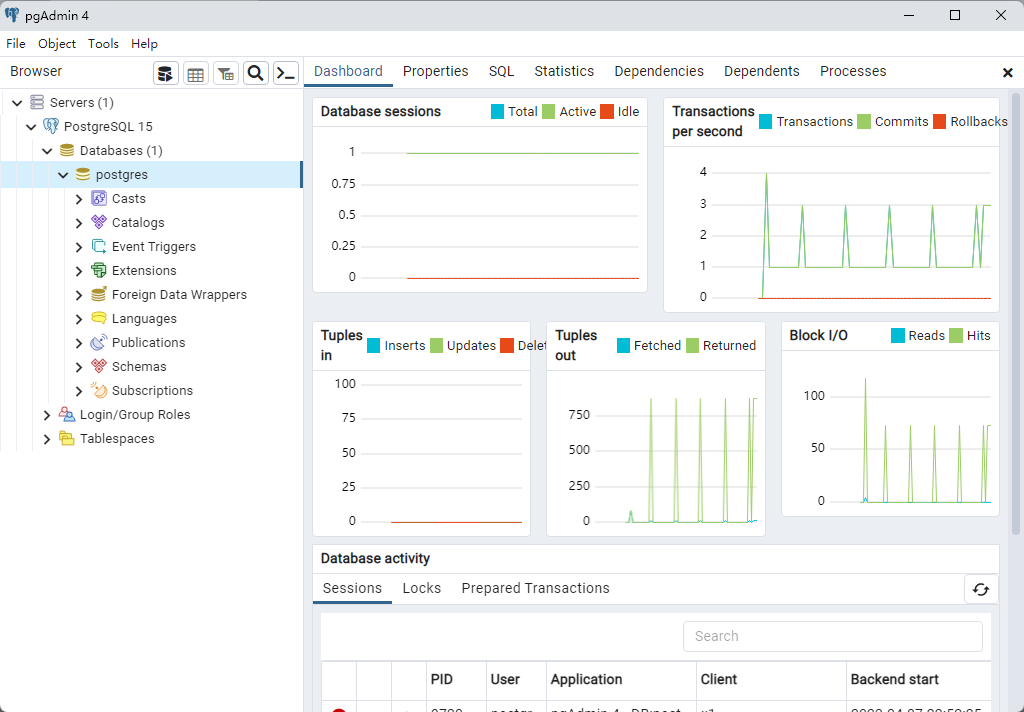Select the Languages tree item
This screenshot has height=712, width=1024.
[144, 319]
